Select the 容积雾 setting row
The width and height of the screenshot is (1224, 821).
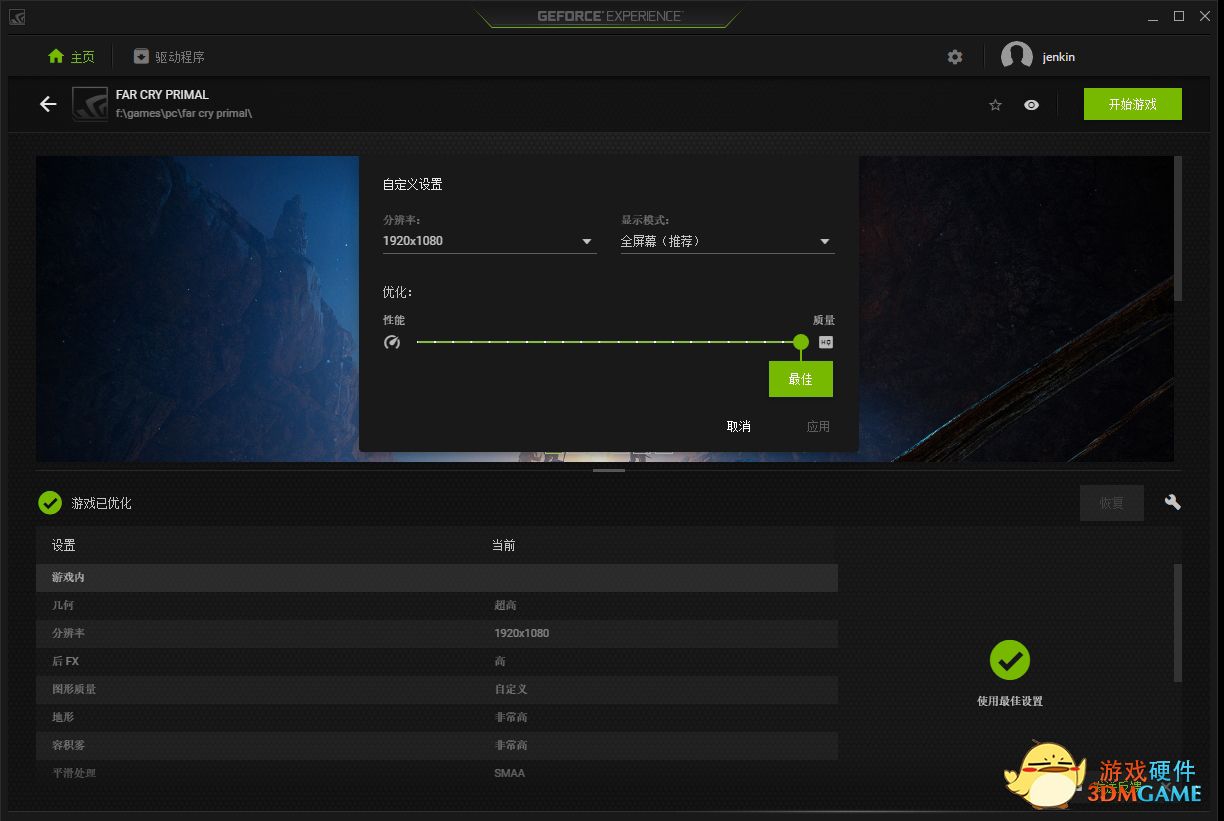pos(437,745)
